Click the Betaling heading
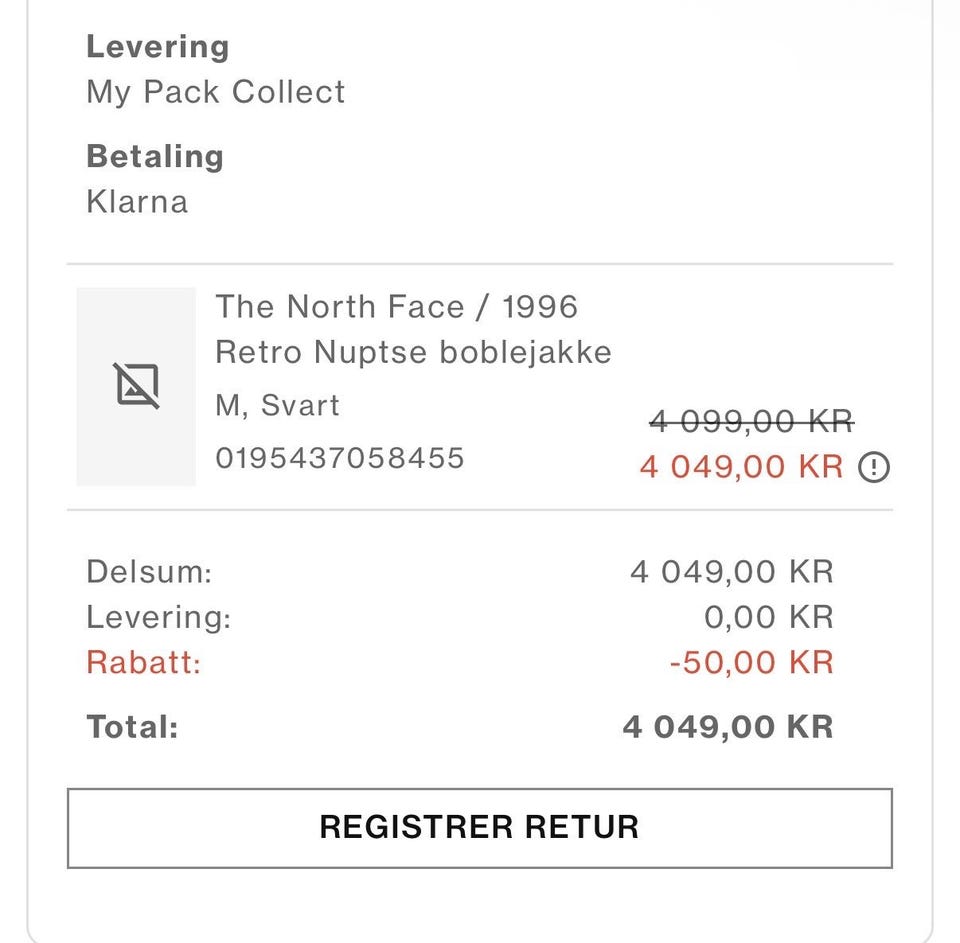Screen dimensions: 960x943 click(x=154, y=156)
